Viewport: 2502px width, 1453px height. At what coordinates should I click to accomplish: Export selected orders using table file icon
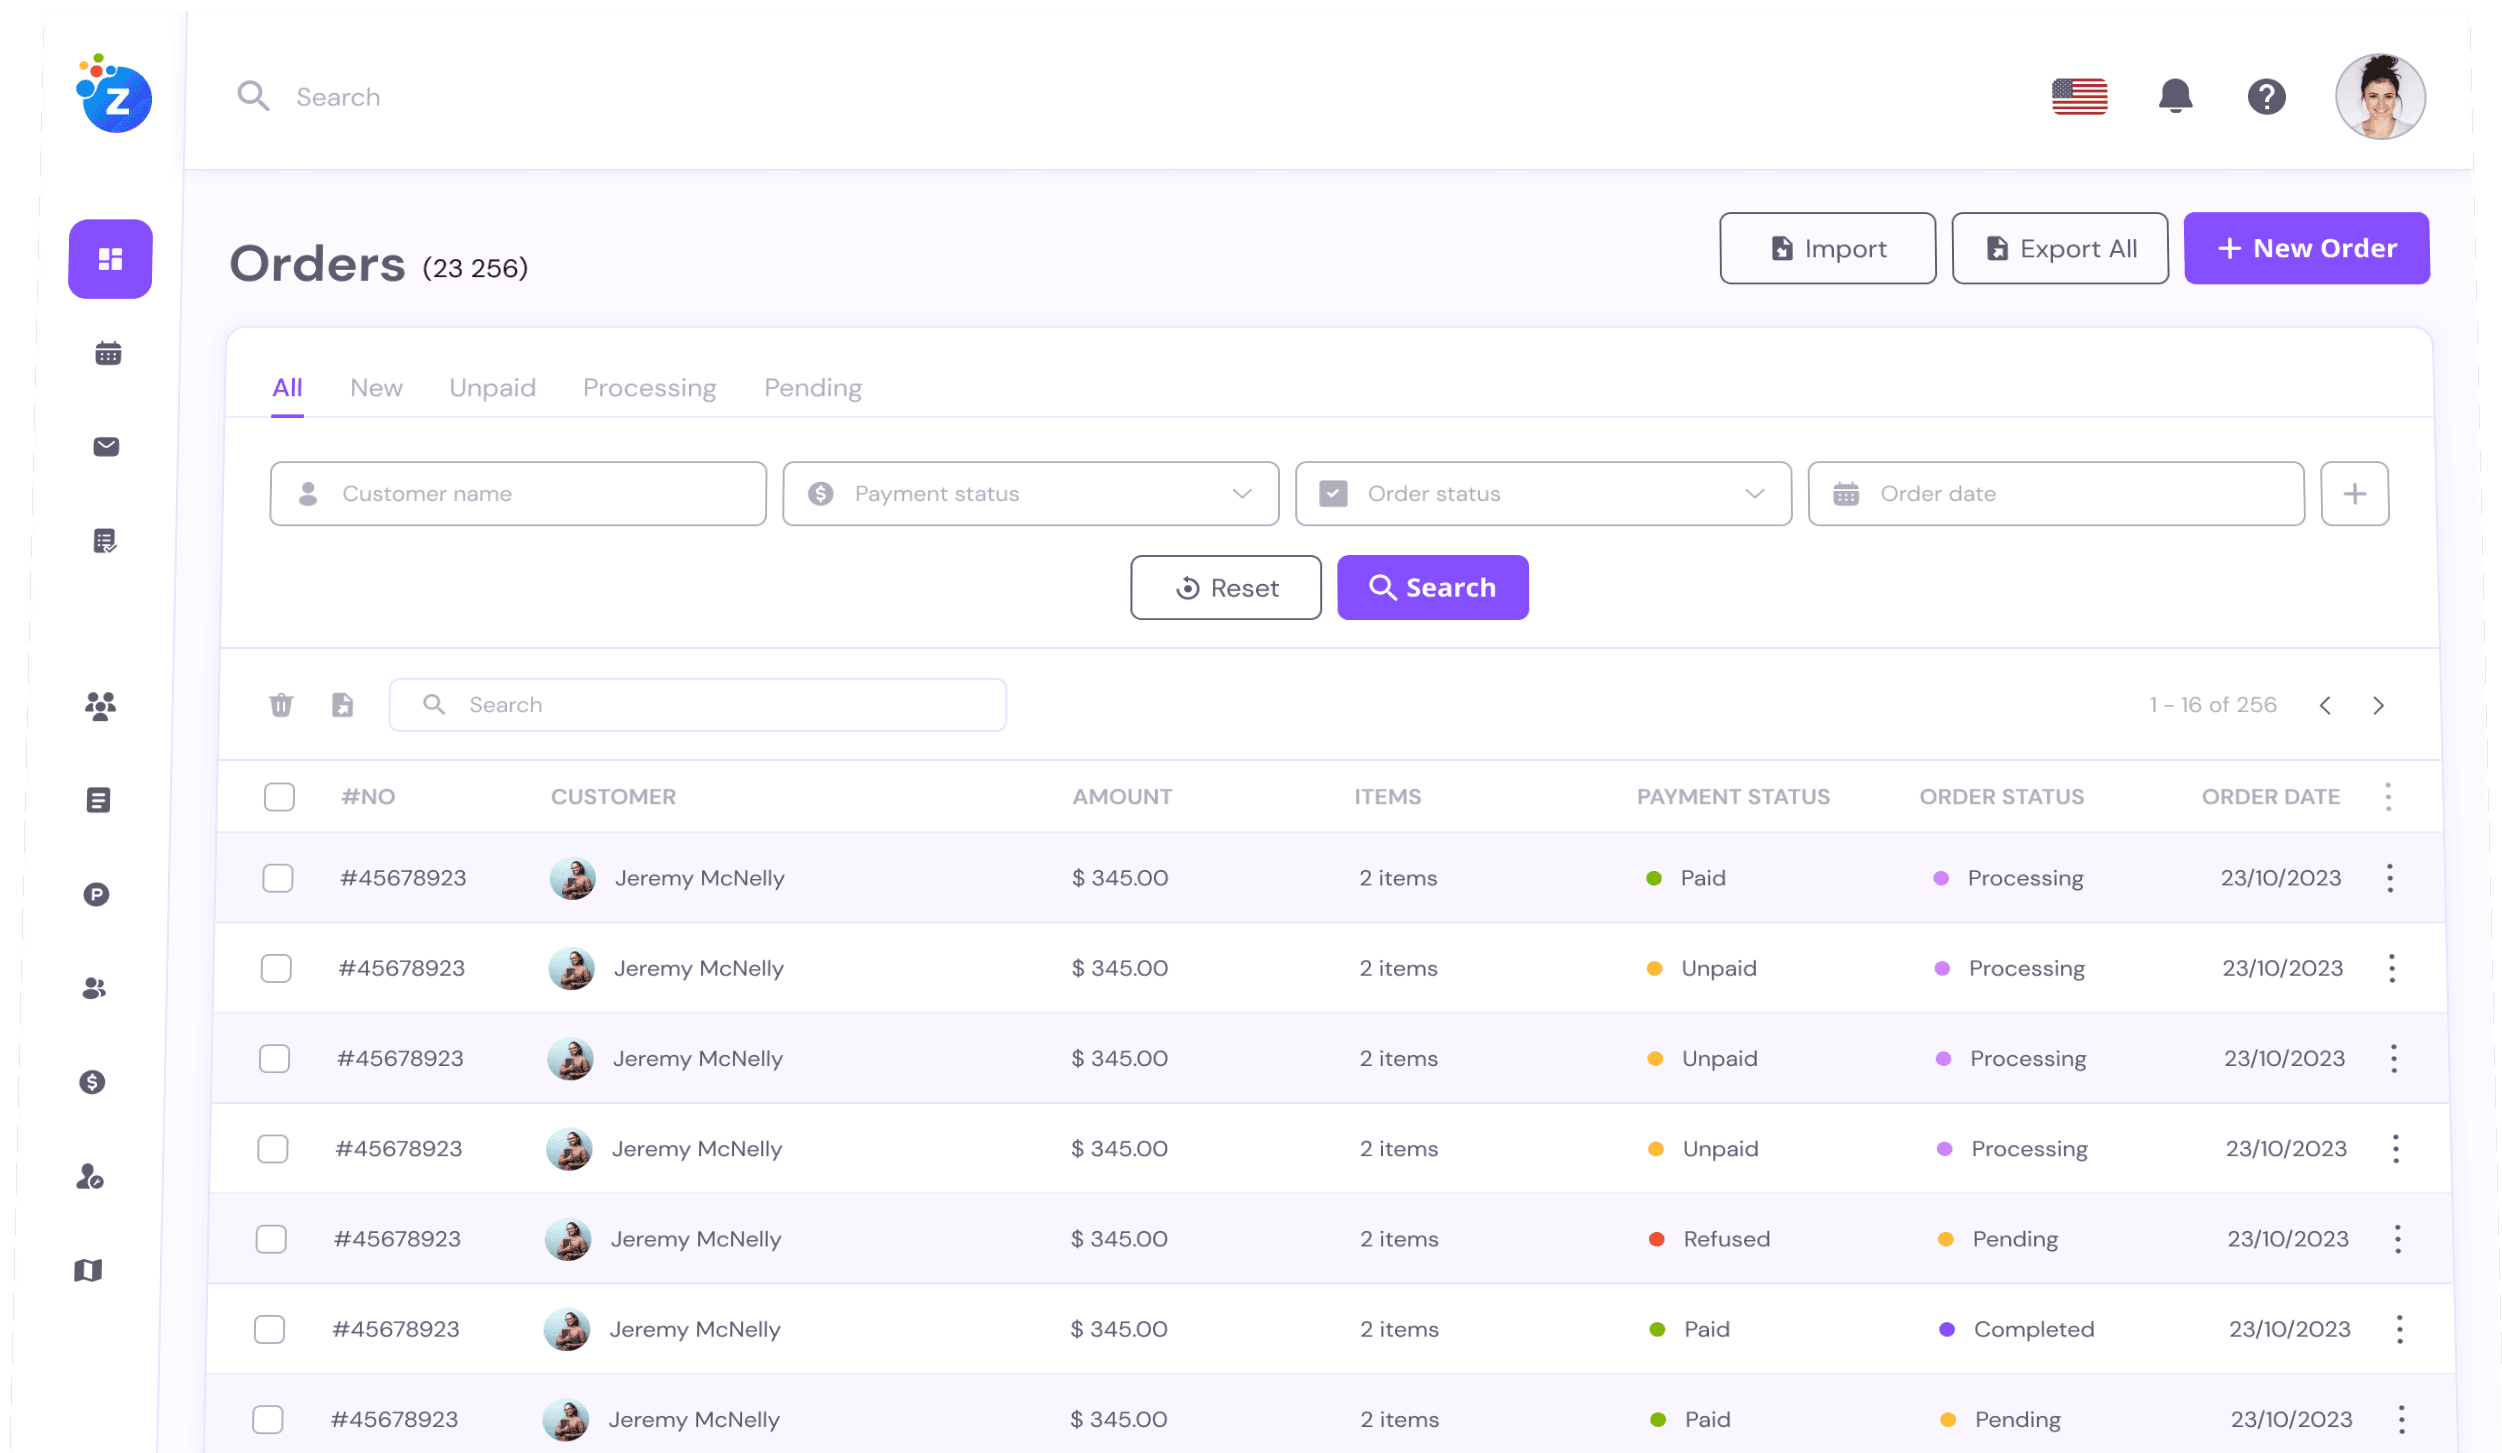point(342,705)
